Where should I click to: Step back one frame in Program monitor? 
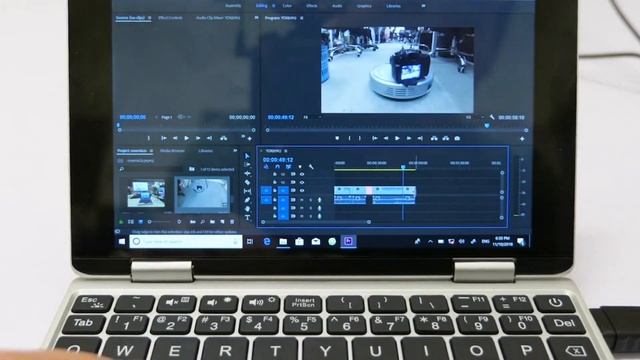pos(386,138)
